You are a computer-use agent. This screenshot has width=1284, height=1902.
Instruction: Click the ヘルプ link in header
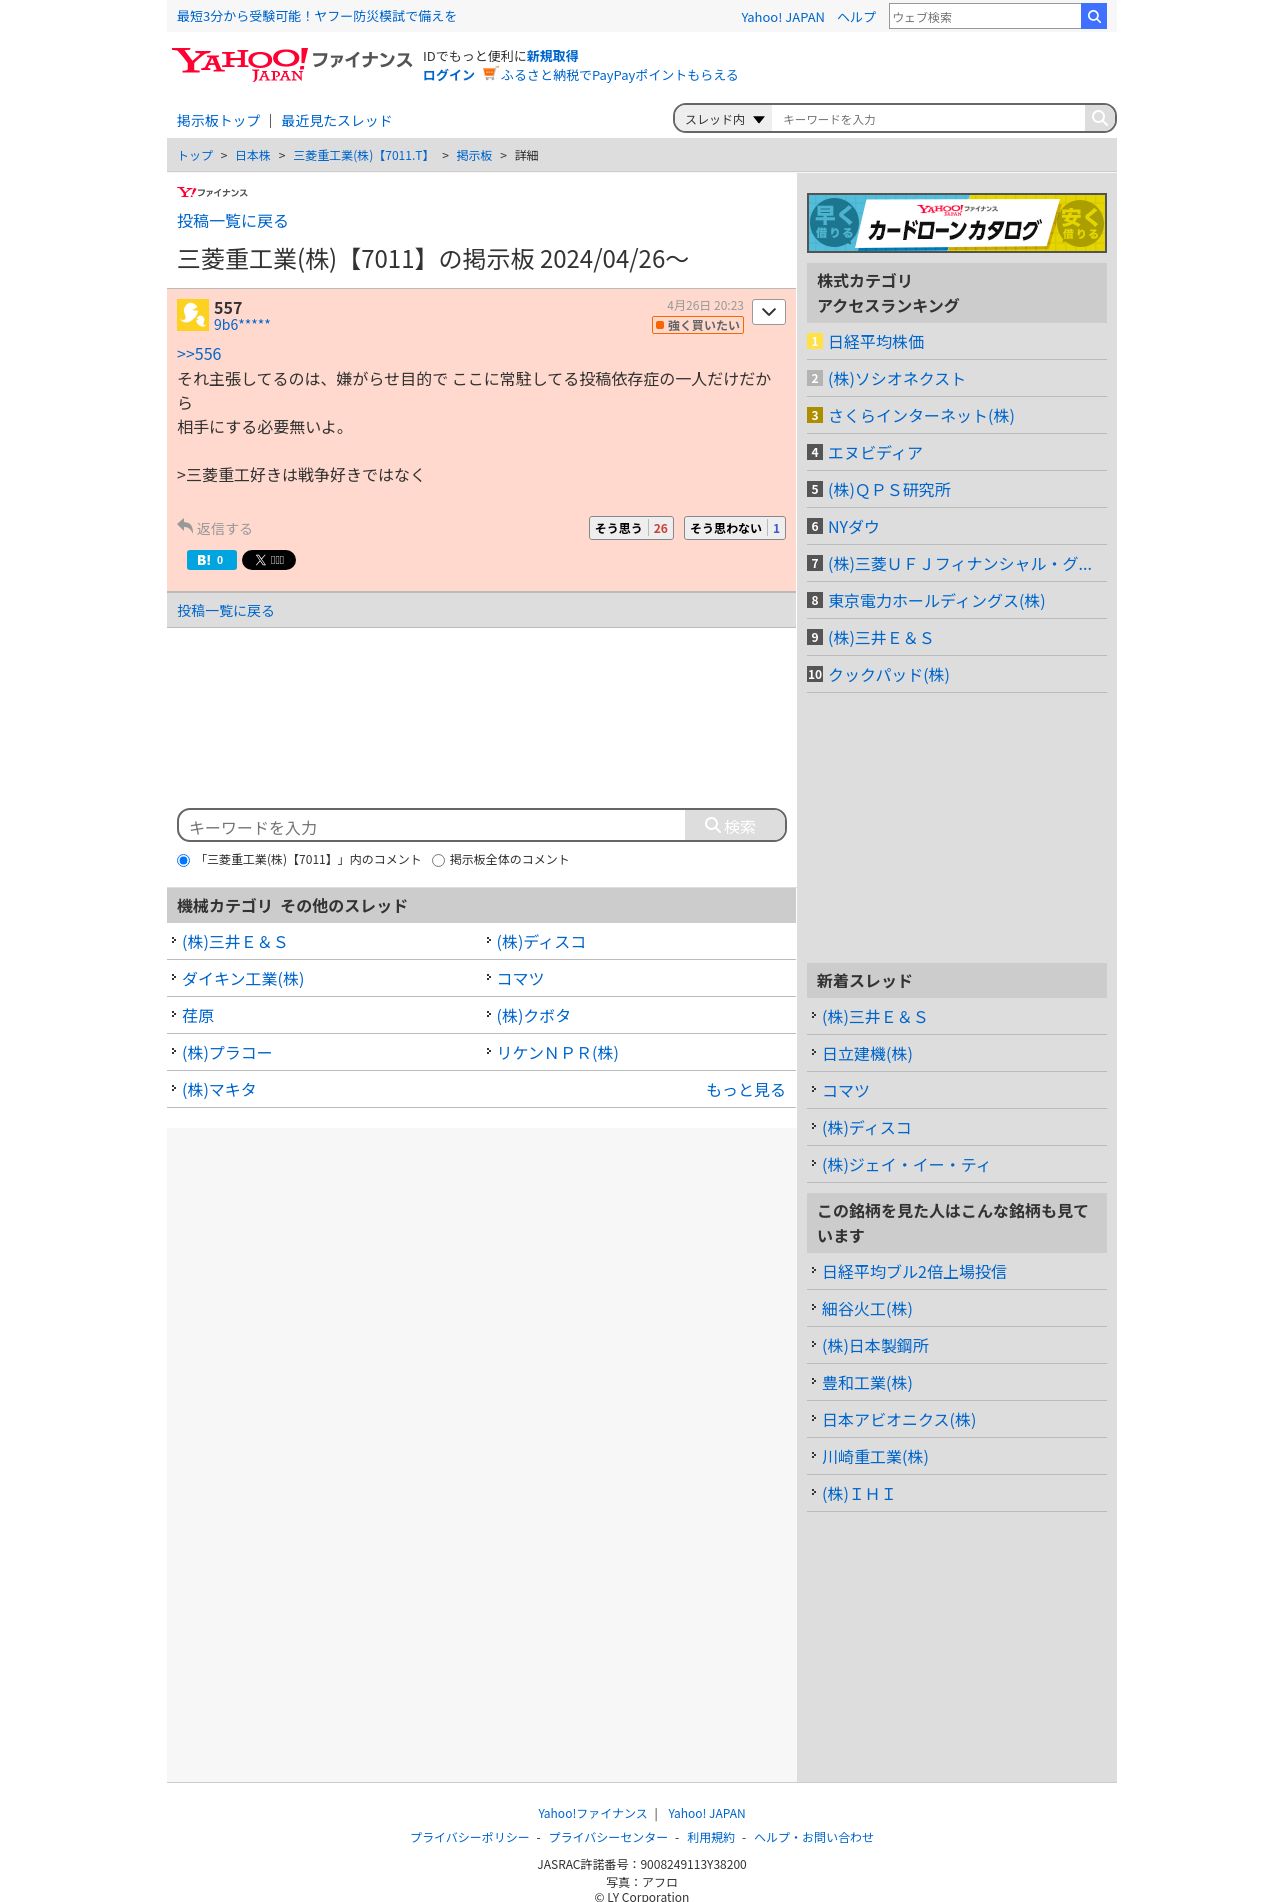pyautogui.click(x=856, y=17)
